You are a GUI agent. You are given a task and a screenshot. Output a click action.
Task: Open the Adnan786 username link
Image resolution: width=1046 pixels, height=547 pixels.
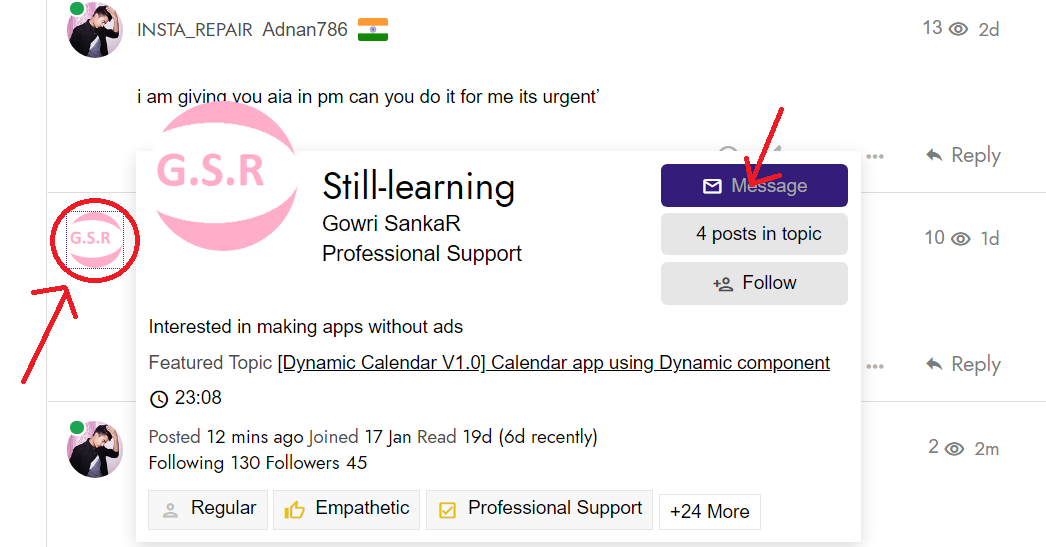click(x=305, y=29)
